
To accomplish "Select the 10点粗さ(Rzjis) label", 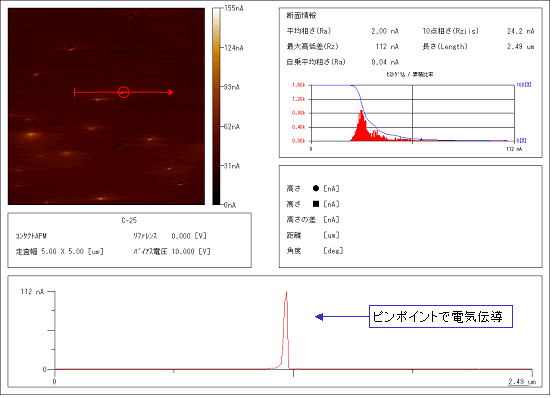I will click(450, 31).
